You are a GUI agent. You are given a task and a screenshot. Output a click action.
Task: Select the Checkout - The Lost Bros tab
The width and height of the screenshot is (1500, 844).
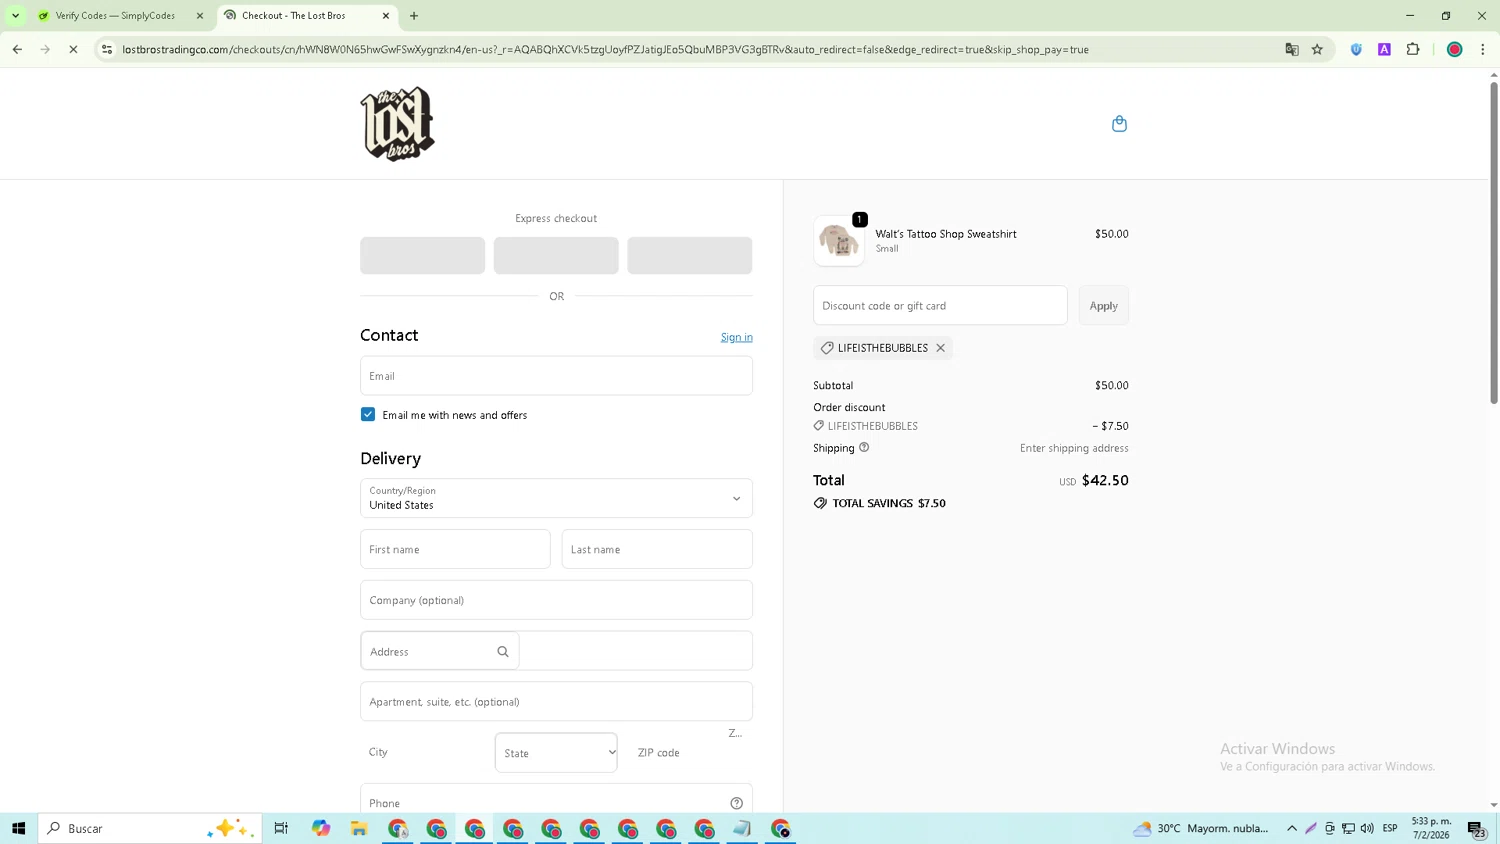[294, 16]
